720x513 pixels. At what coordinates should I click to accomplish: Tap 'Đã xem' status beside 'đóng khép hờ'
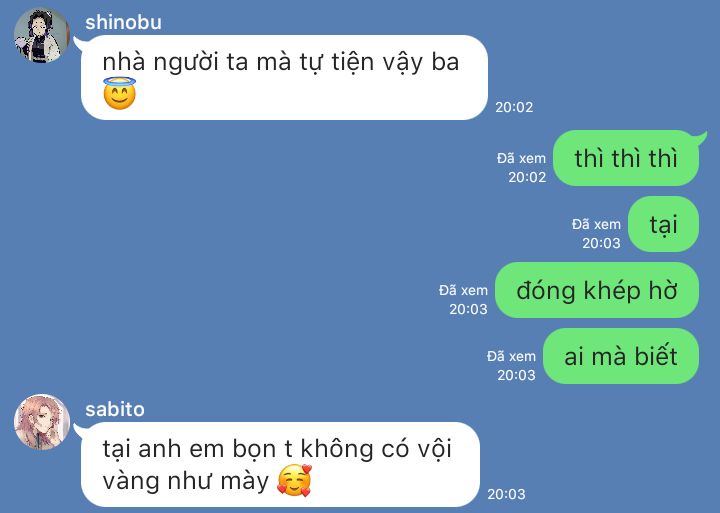(463, 290)
